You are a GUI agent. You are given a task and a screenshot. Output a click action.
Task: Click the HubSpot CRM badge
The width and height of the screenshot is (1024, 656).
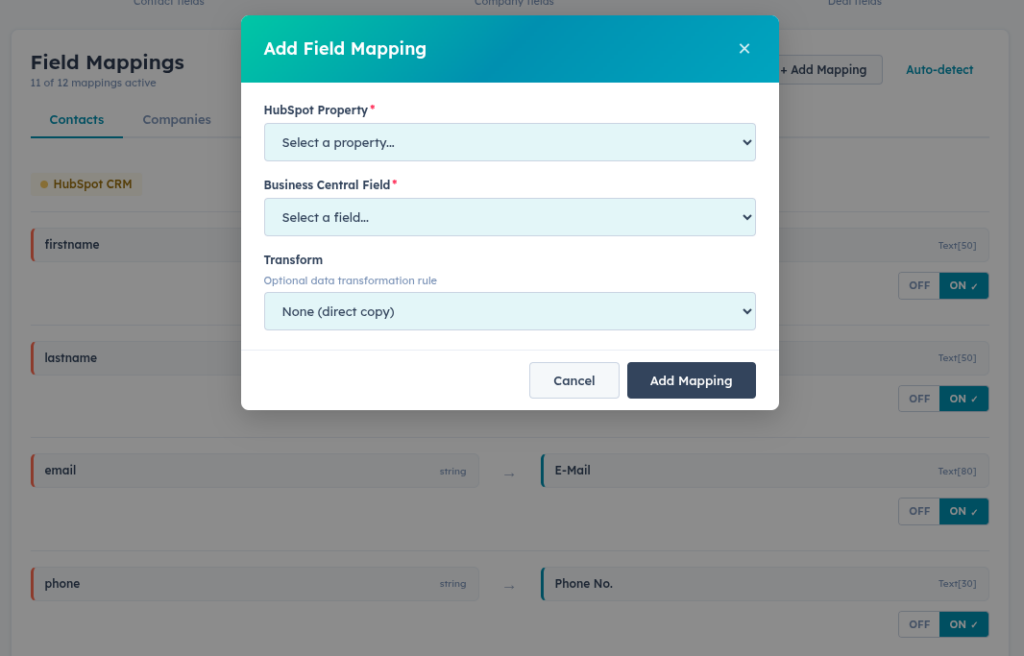(x=86, y=184)
